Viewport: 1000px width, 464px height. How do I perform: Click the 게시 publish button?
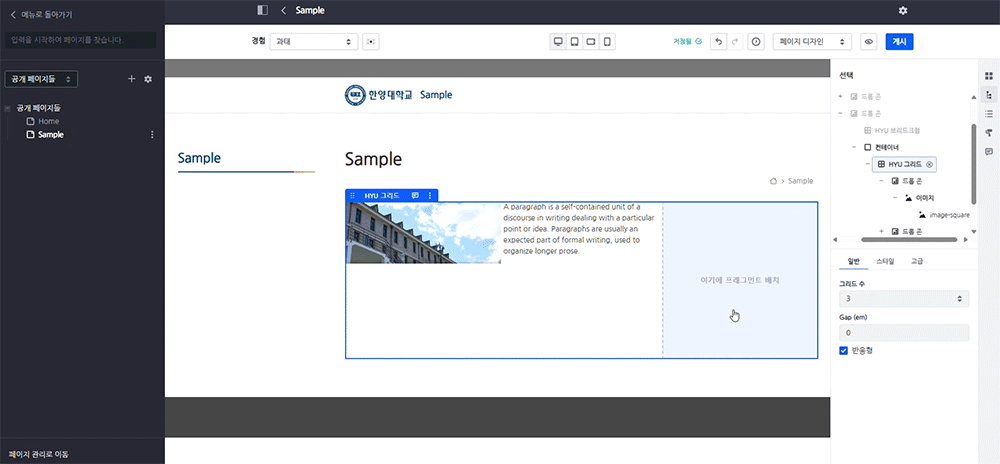899,42
